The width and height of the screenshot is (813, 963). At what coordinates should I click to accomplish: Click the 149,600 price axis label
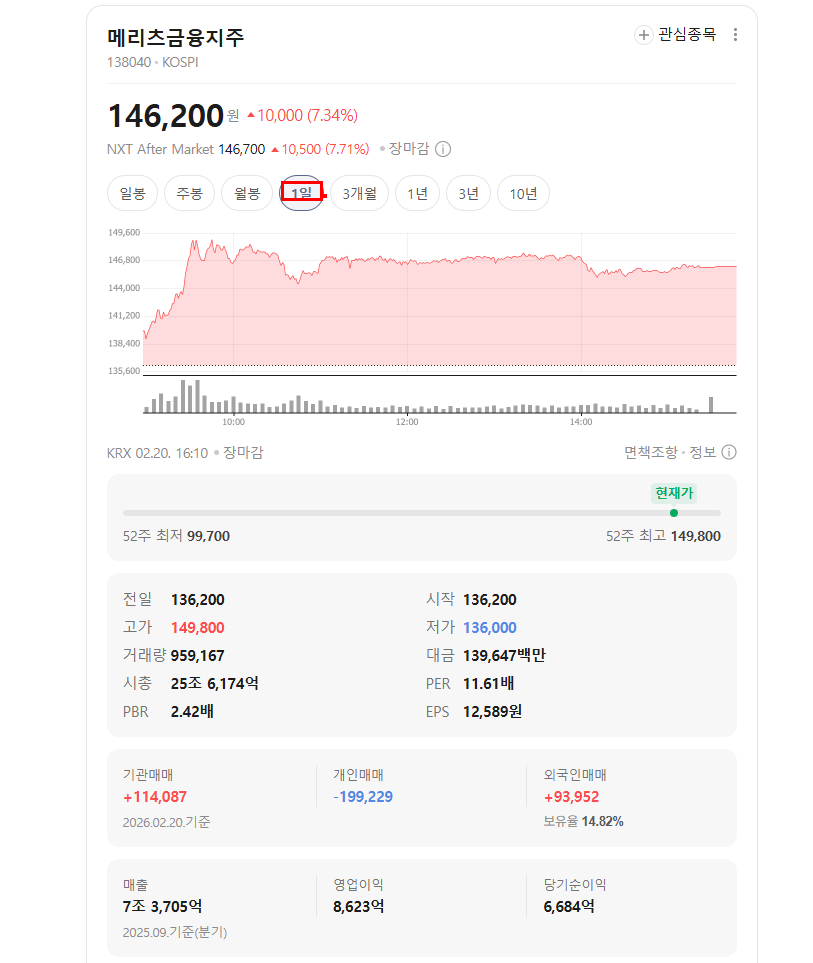[x=124, y=233]
